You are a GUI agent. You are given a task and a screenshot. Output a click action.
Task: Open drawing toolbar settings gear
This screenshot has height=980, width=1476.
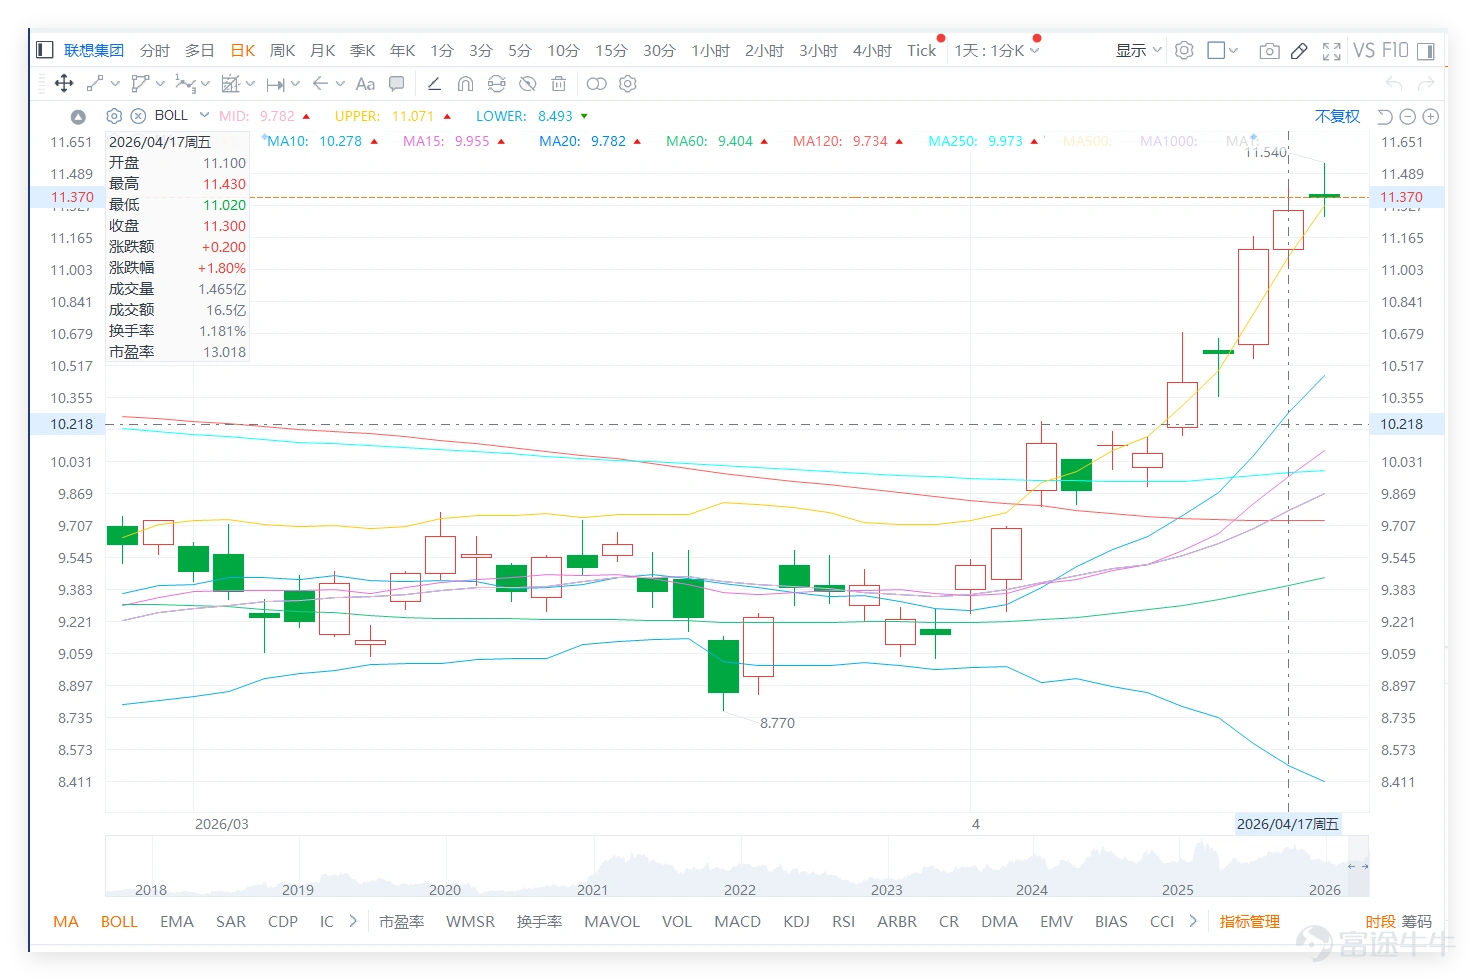click(x=628, y=84)
